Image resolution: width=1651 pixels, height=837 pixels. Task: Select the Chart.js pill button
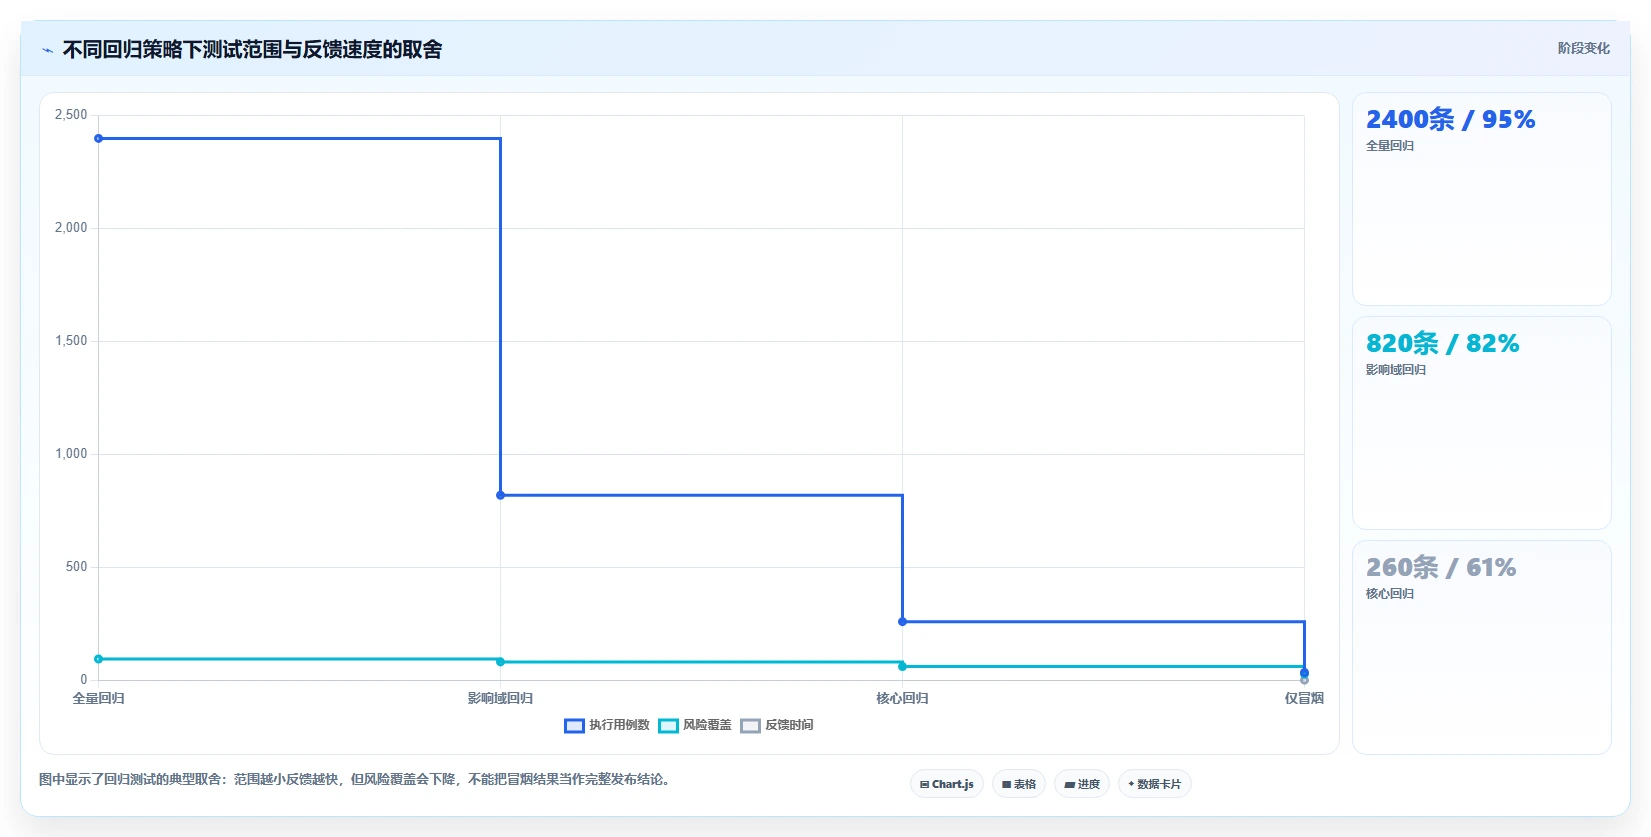pyautogui.click(x=947, y=784)
